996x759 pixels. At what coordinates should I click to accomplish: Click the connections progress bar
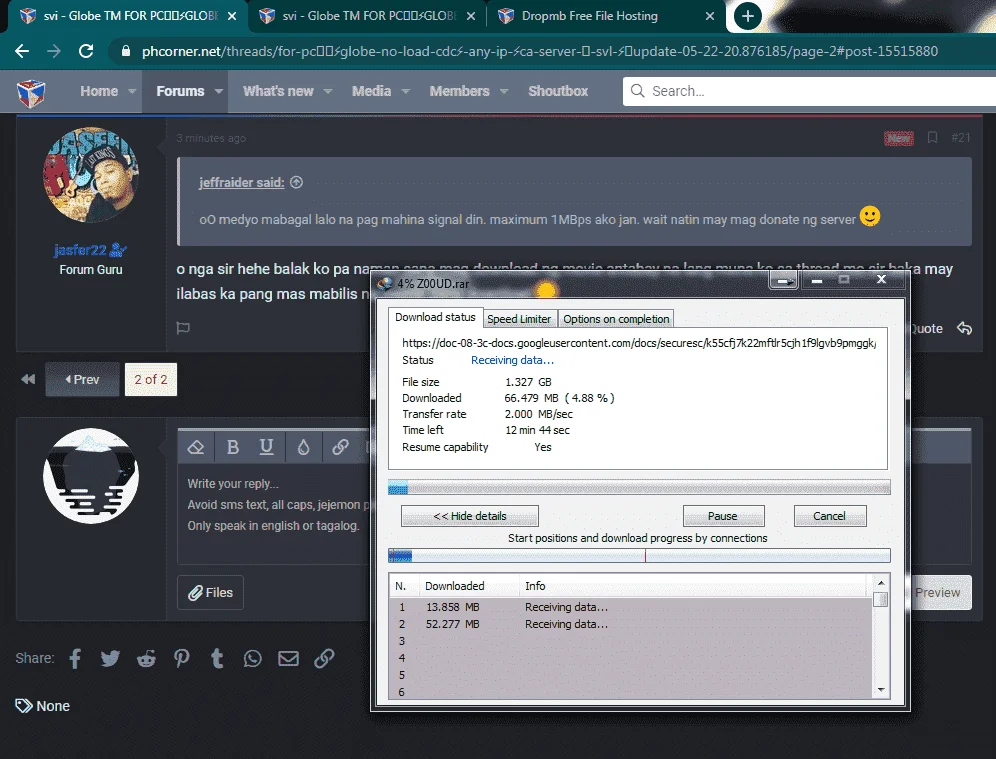click(x=639, y=556)
